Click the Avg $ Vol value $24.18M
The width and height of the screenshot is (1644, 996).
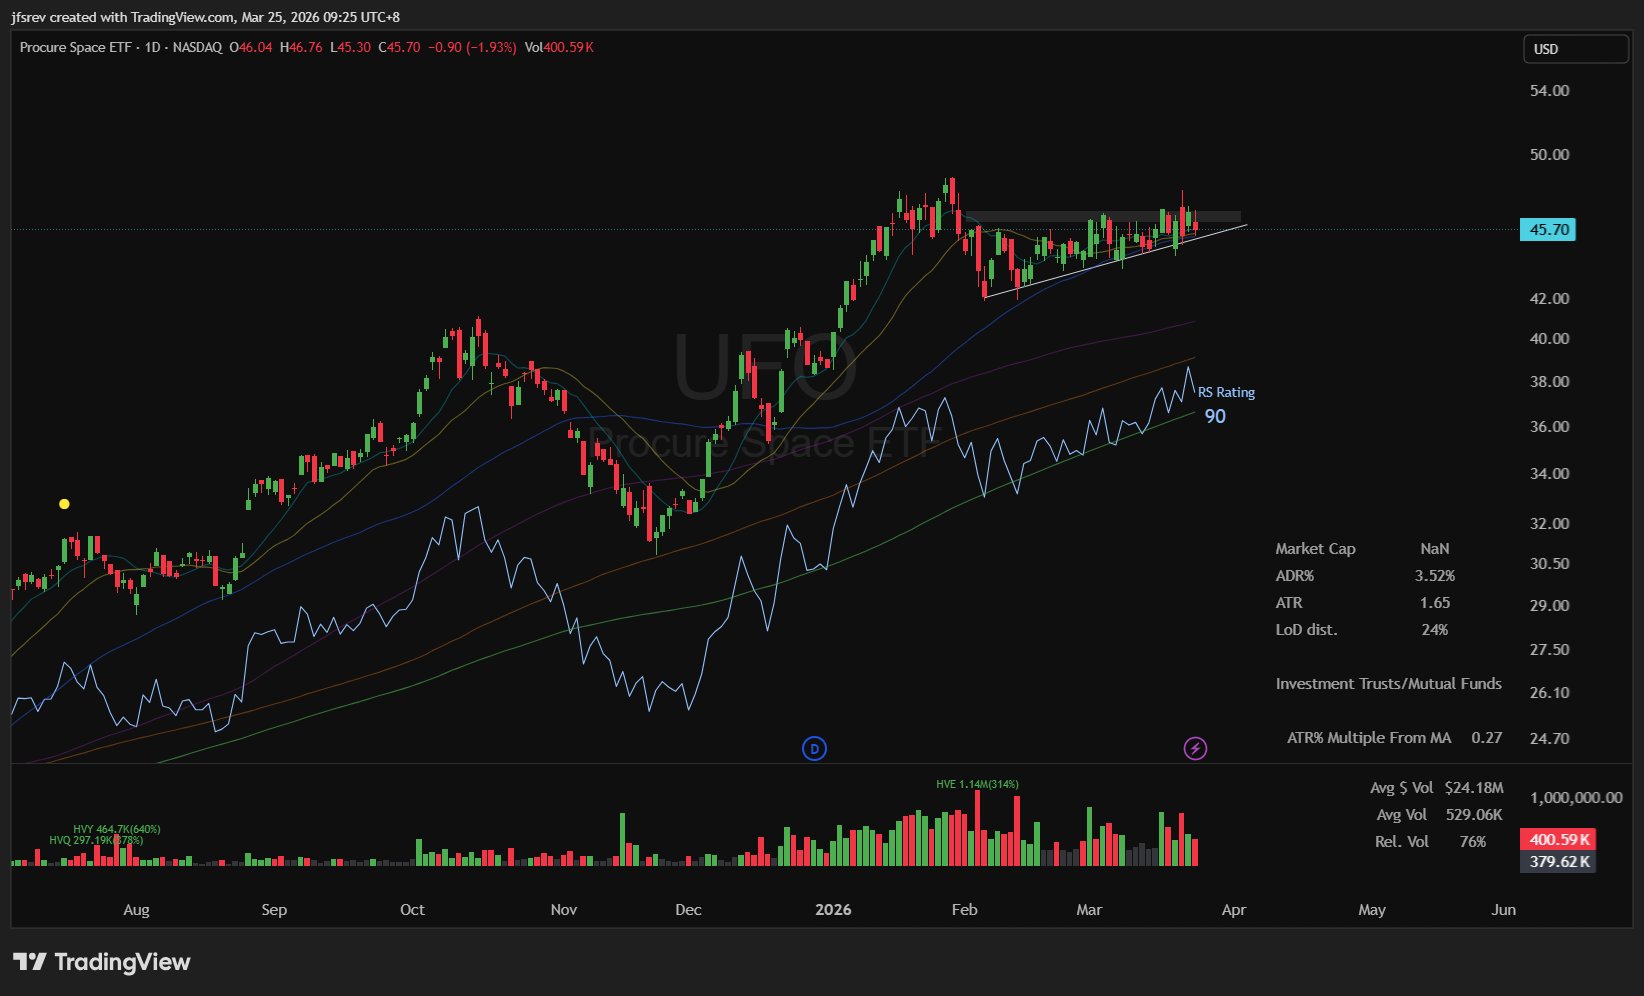(x=1474, y=787)
